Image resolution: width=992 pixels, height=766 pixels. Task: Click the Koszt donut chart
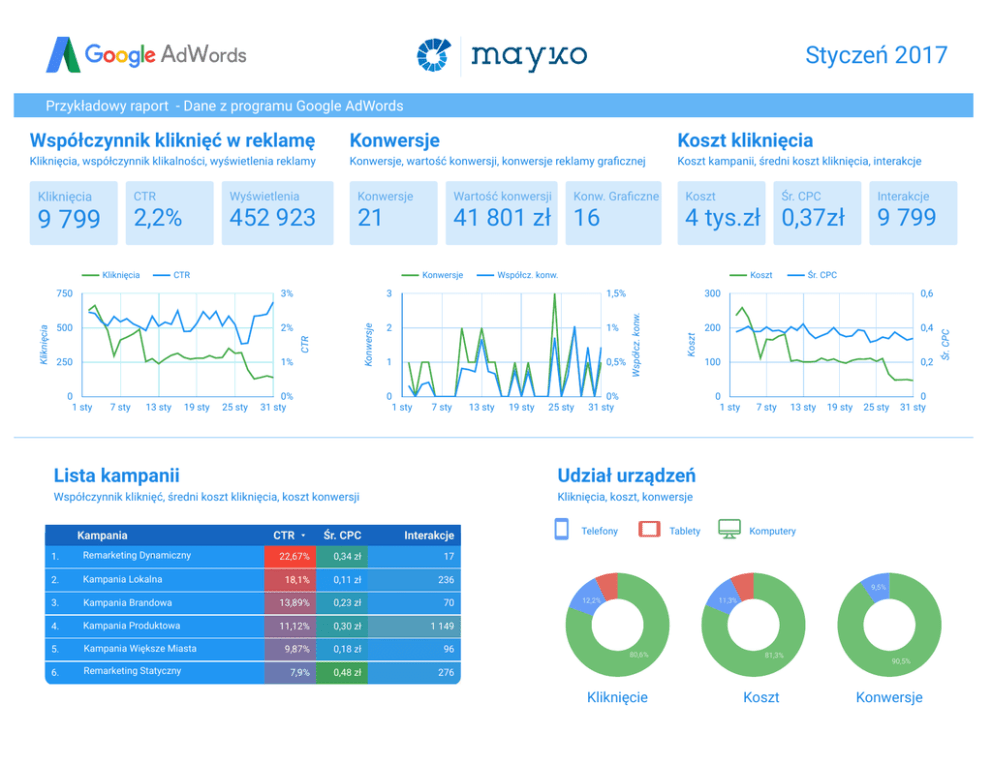tap(753, 626)
